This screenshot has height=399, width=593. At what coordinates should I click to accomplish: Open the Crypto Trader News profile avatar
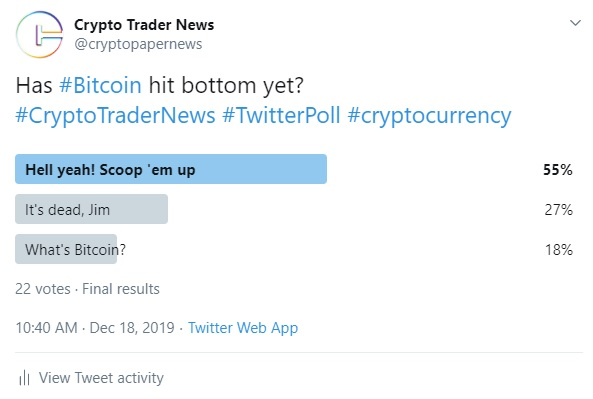[39, 34]
